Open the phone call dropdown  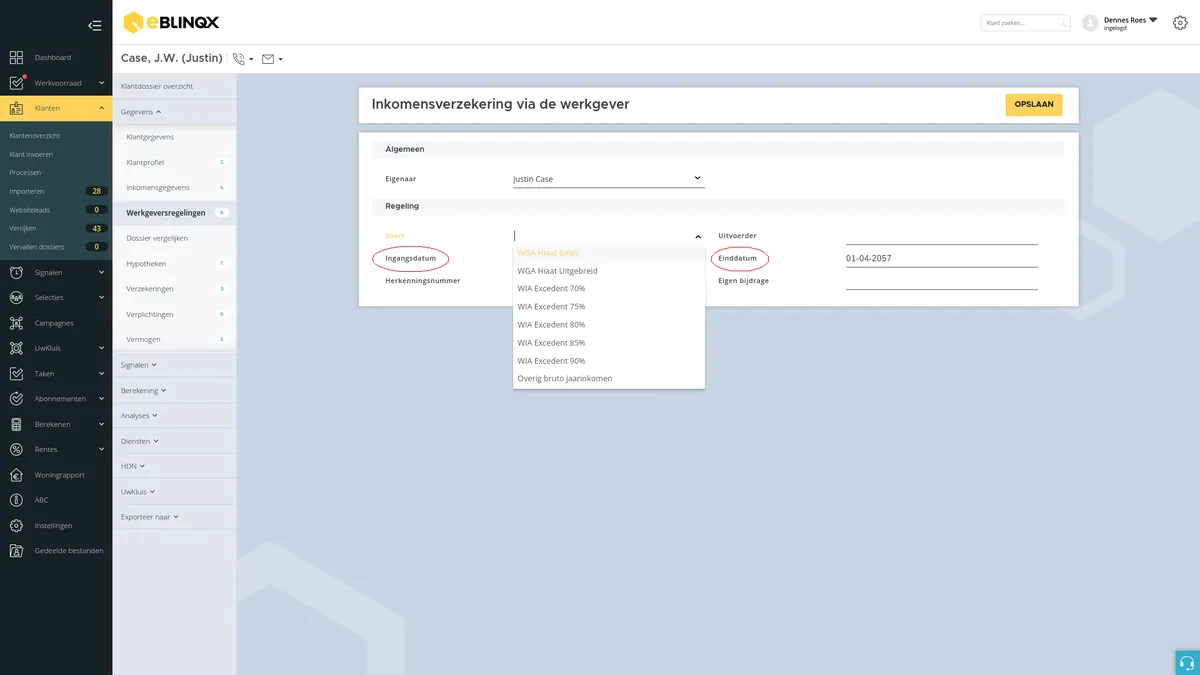point(243,59)
